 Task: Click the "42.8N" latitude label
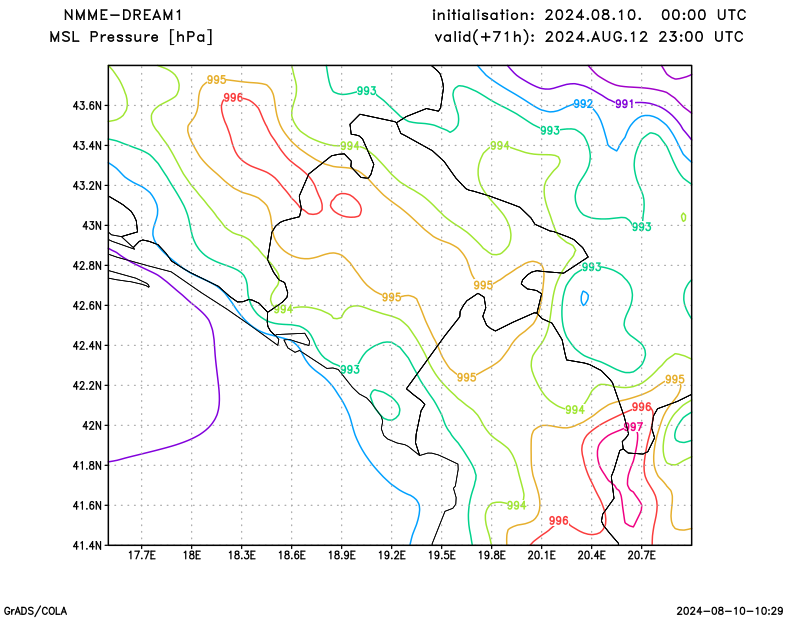[x=87, y=265]
